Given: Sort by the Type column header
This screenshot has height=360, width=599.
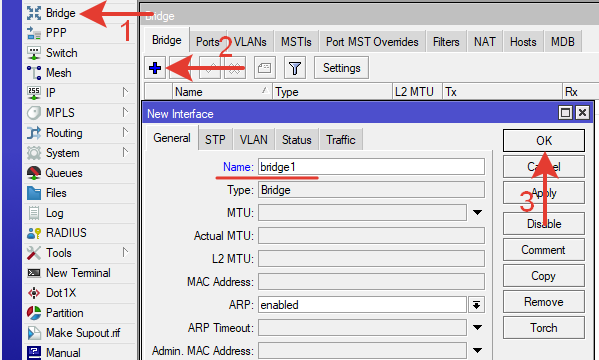Looking at the screenshot, I should point(332,92).
